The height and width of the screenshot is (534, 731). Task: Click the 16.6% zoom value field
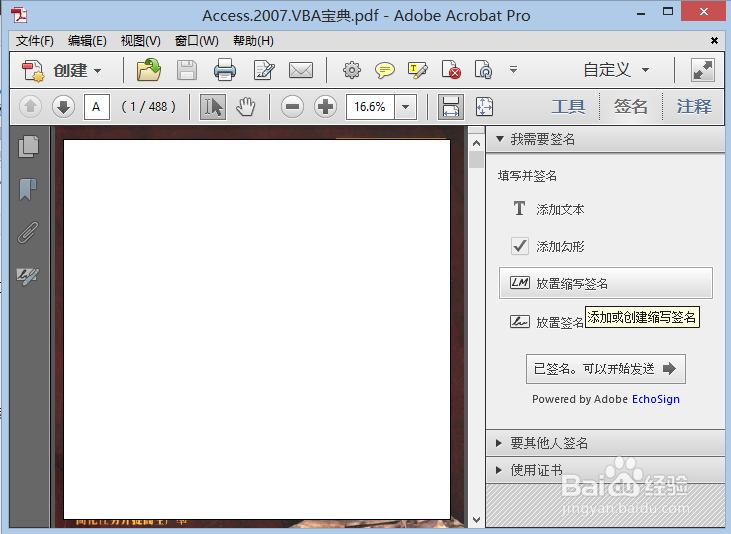pyautogui.click(x=370, y=107)
